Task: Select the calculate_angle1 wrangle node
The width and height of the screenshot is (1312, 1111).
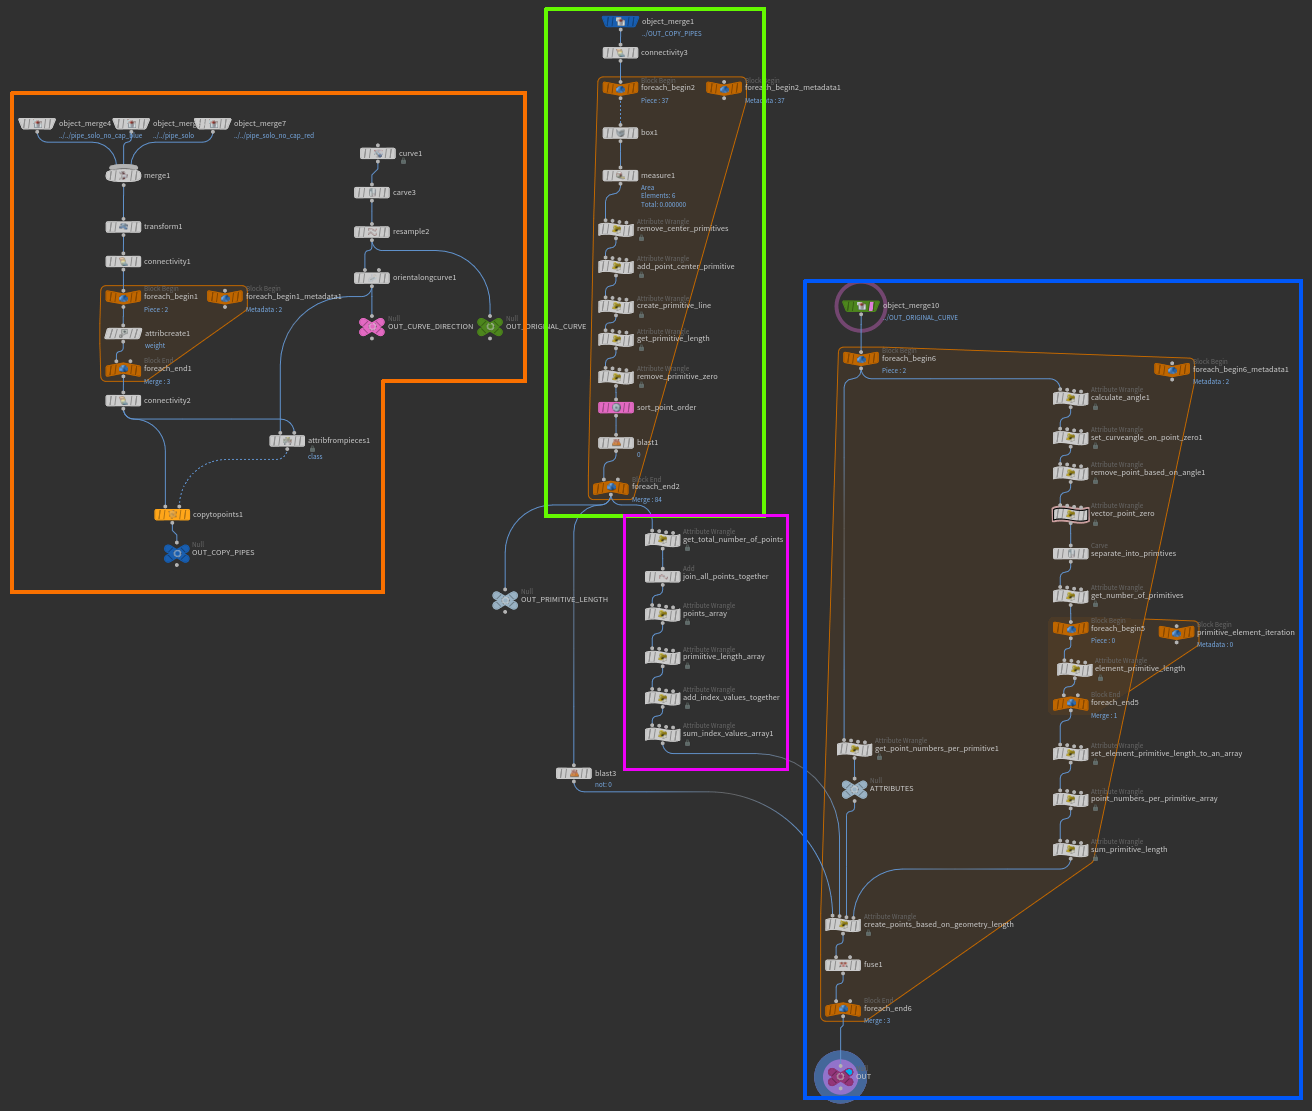Action: 1070,398
